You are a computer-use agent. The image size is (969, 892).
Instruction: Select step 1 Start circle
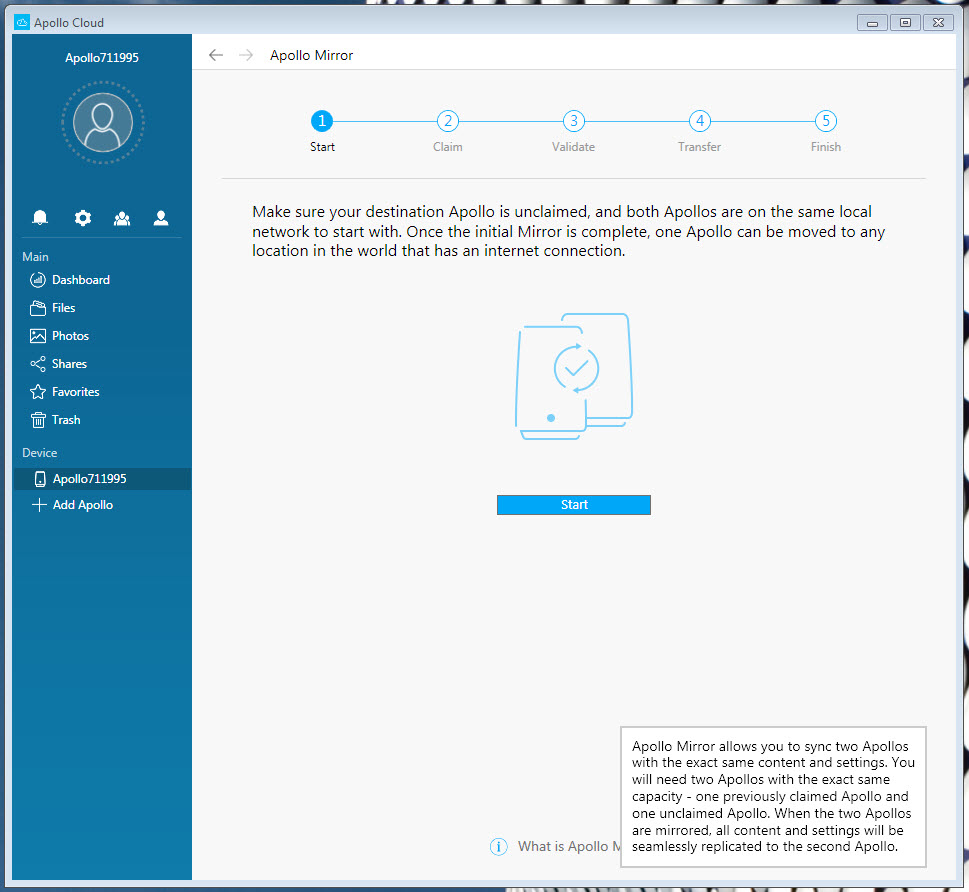coord(321,121)
